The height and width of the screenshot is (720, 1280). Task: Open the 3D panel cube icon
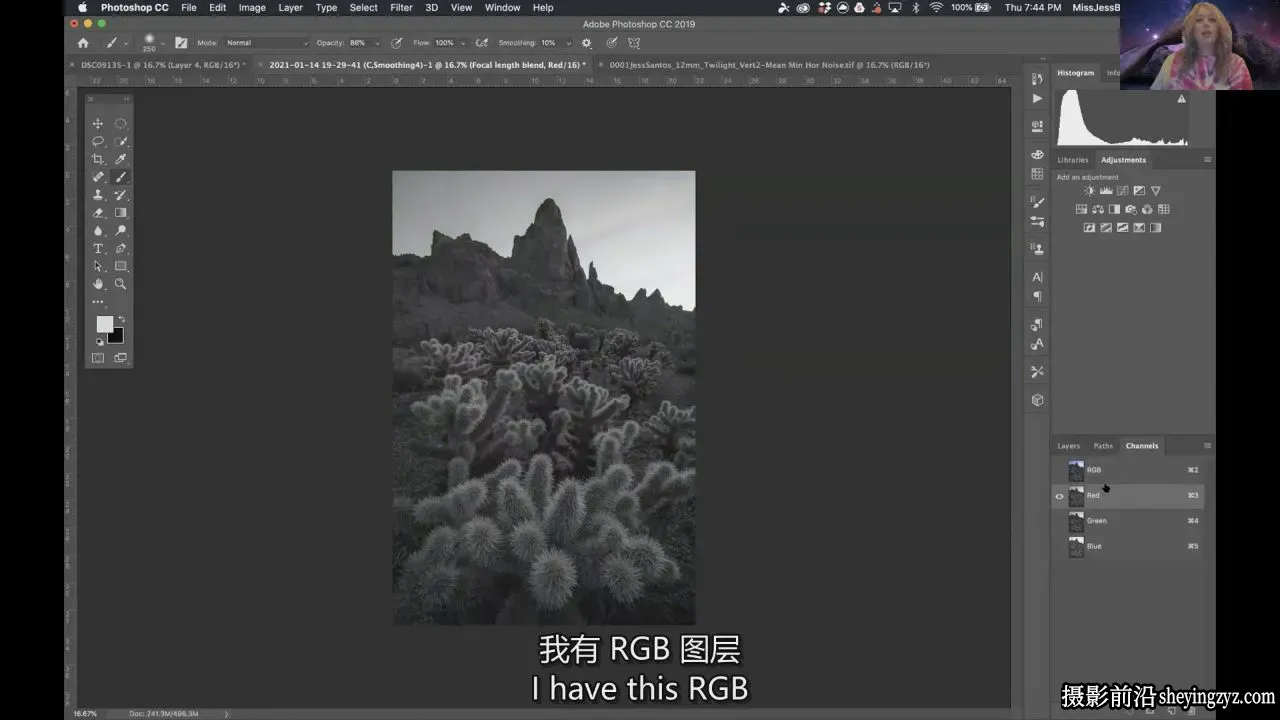[1037, 400]
